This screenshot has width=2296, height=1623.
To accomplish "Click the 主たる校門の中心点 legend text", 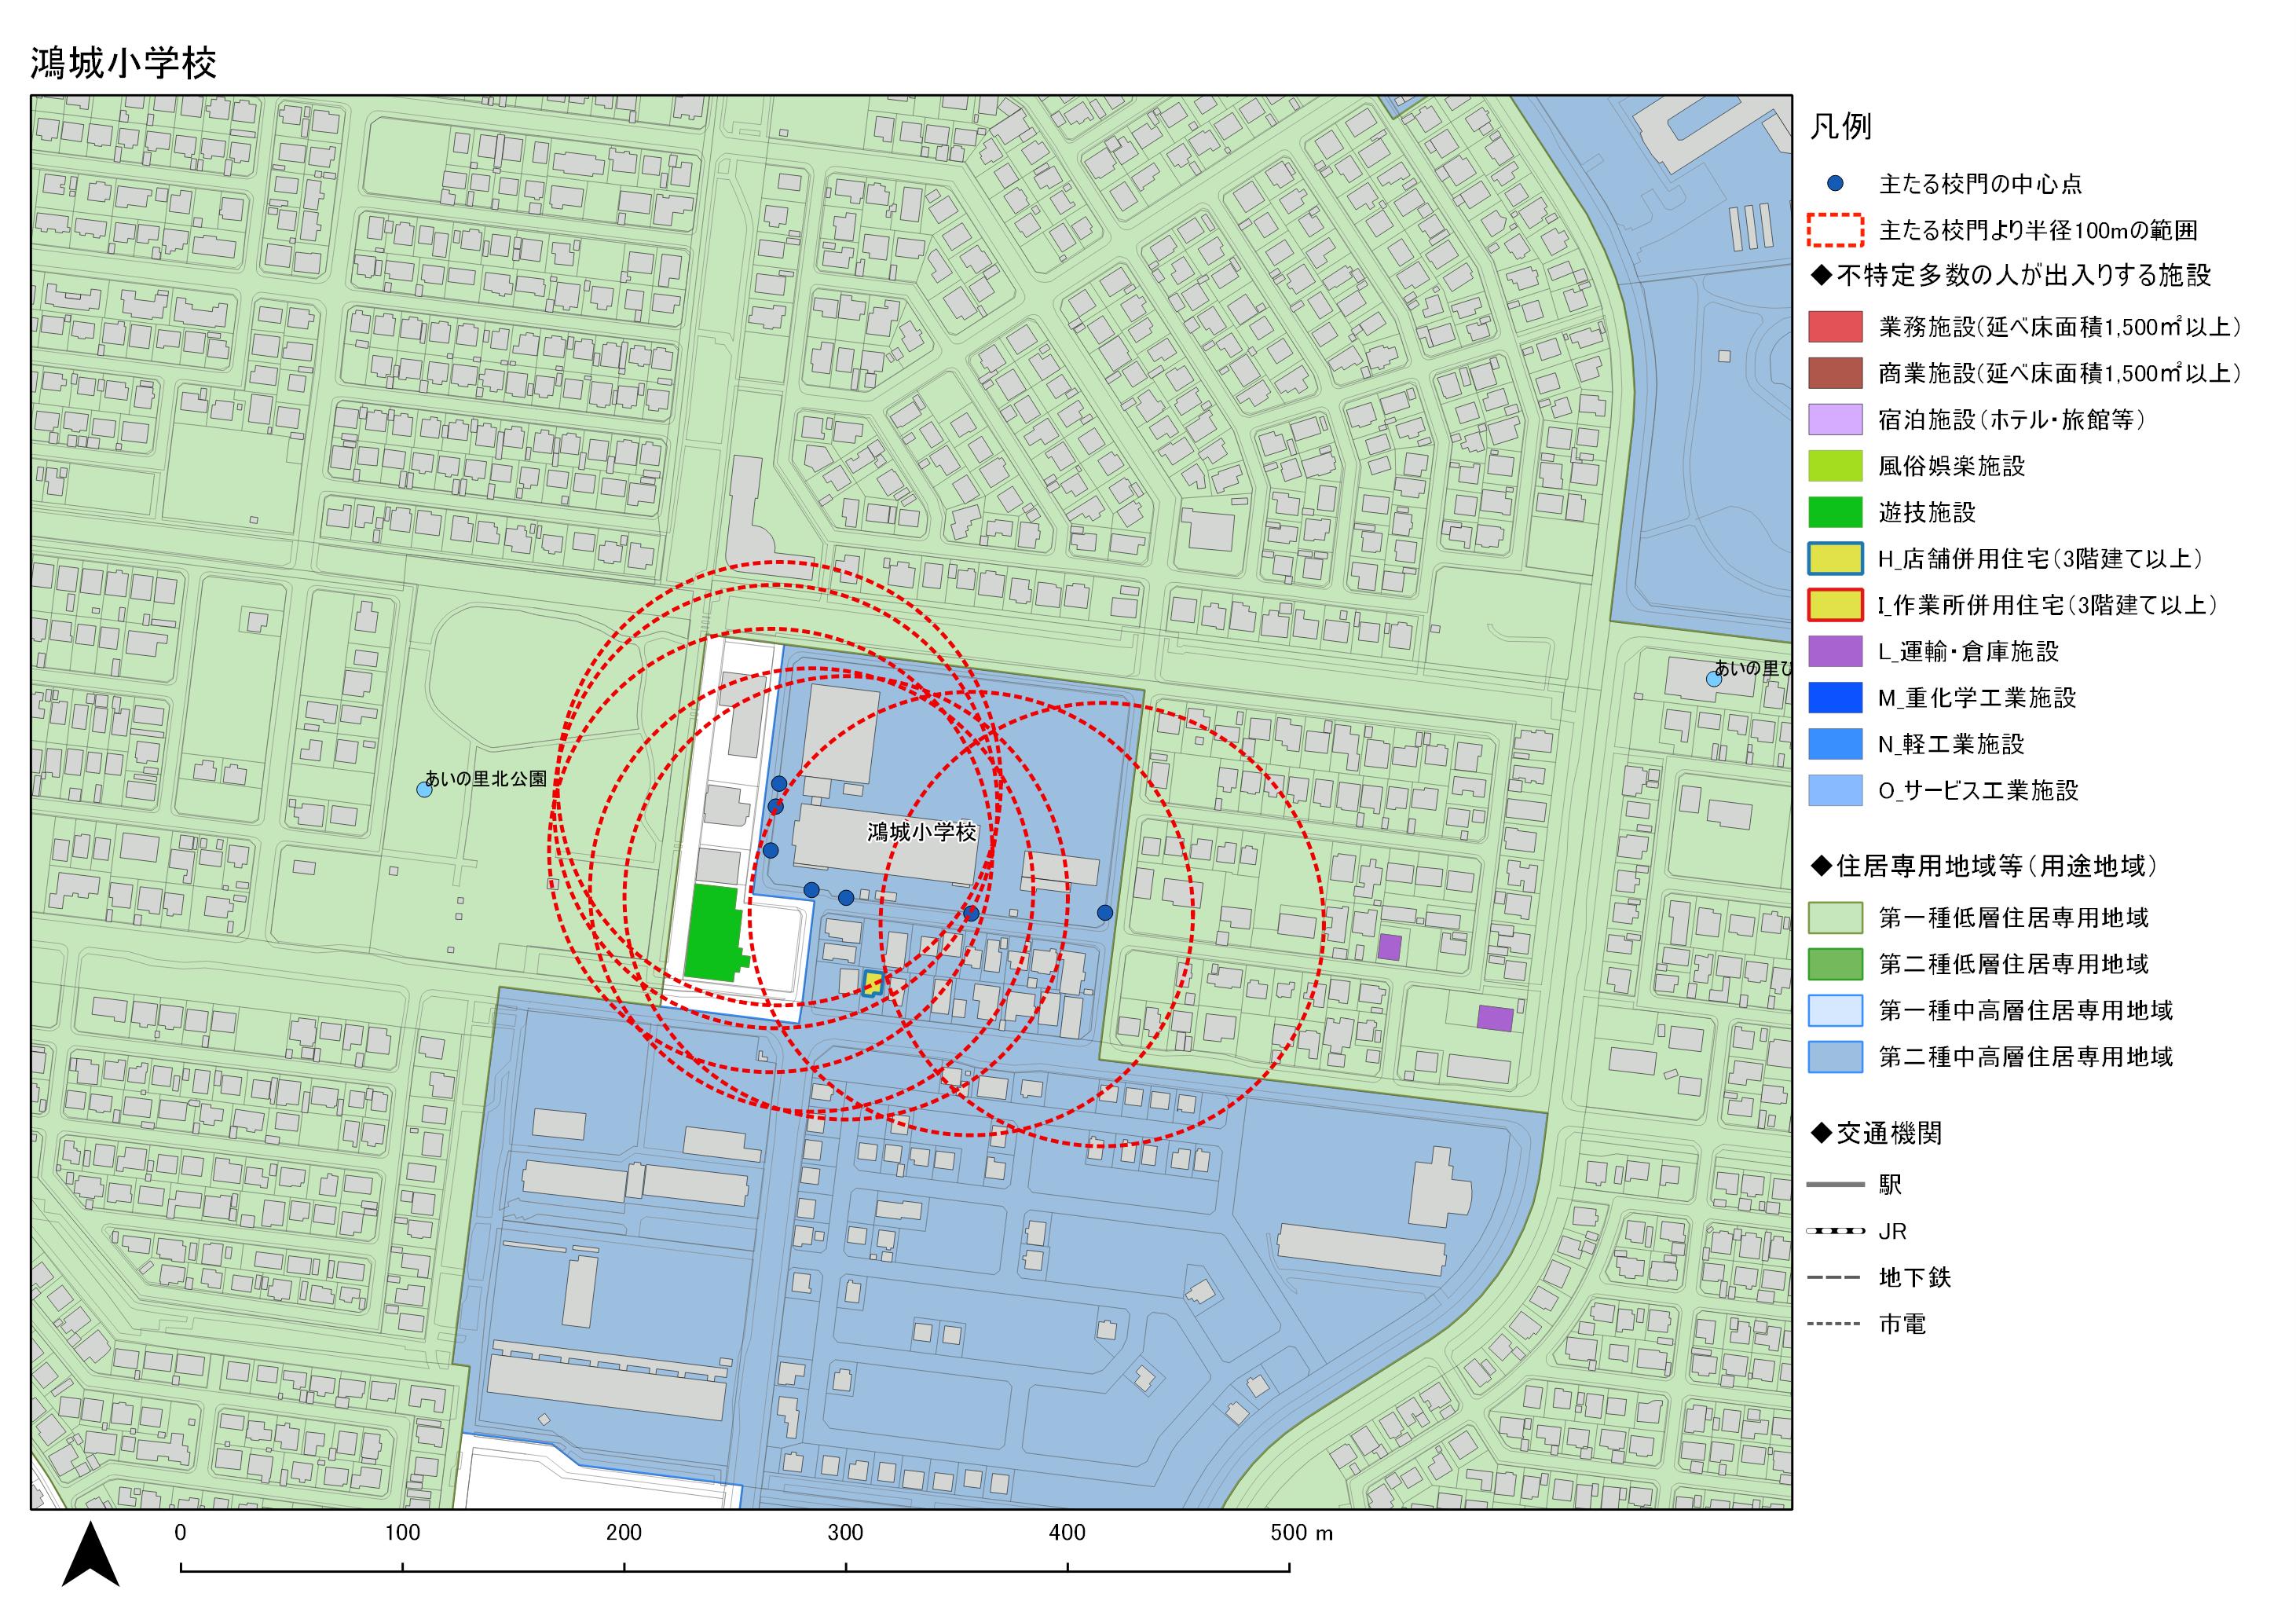I will pyautogui.click(x=1980, y=184).
